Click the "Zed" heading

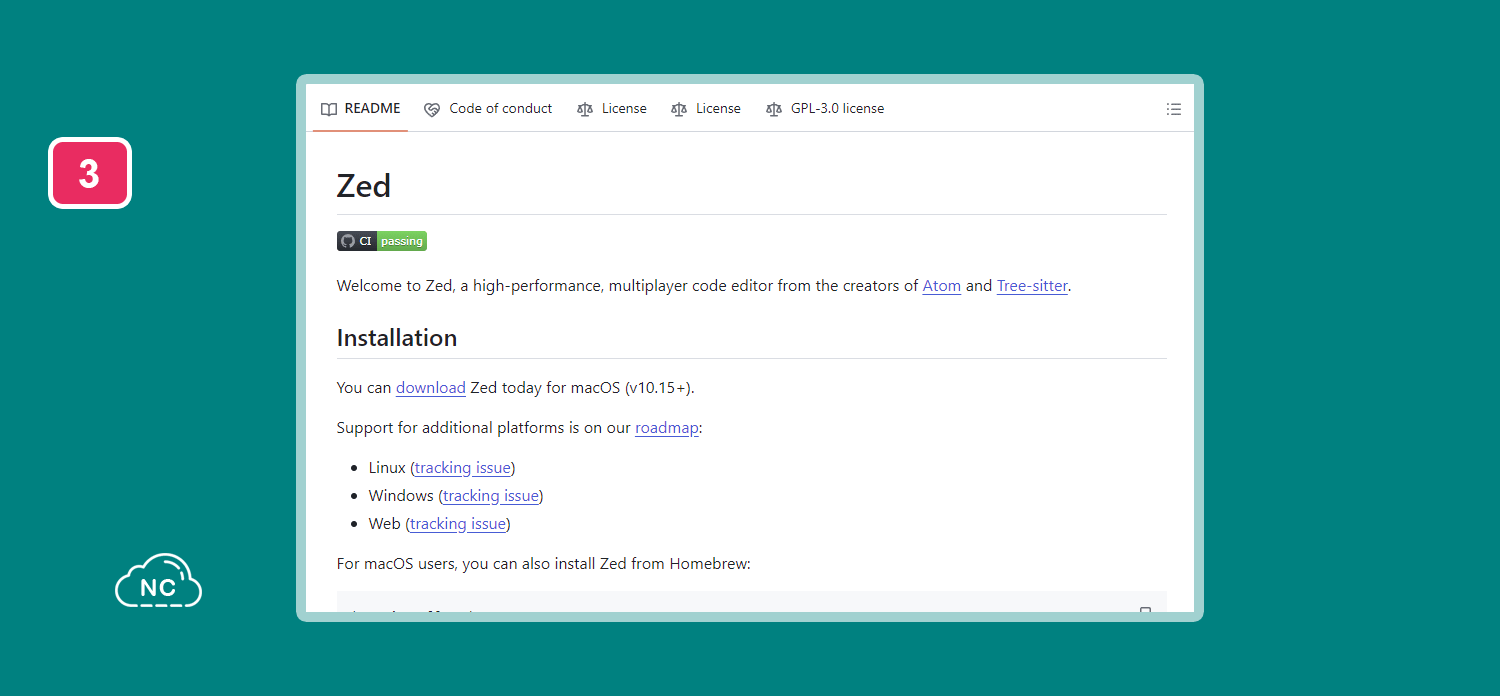tap(364, 186)
